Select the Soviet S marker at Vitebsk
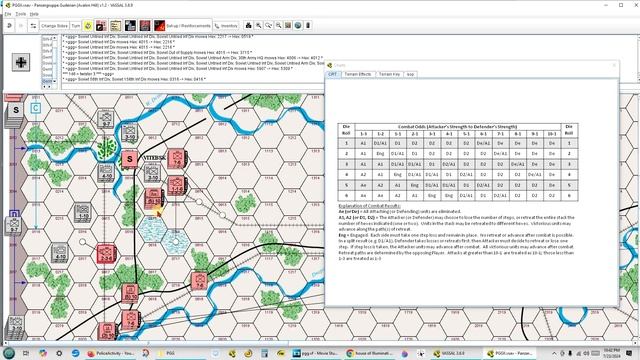This screenshot has width=640, height=360. coord(130,159)
